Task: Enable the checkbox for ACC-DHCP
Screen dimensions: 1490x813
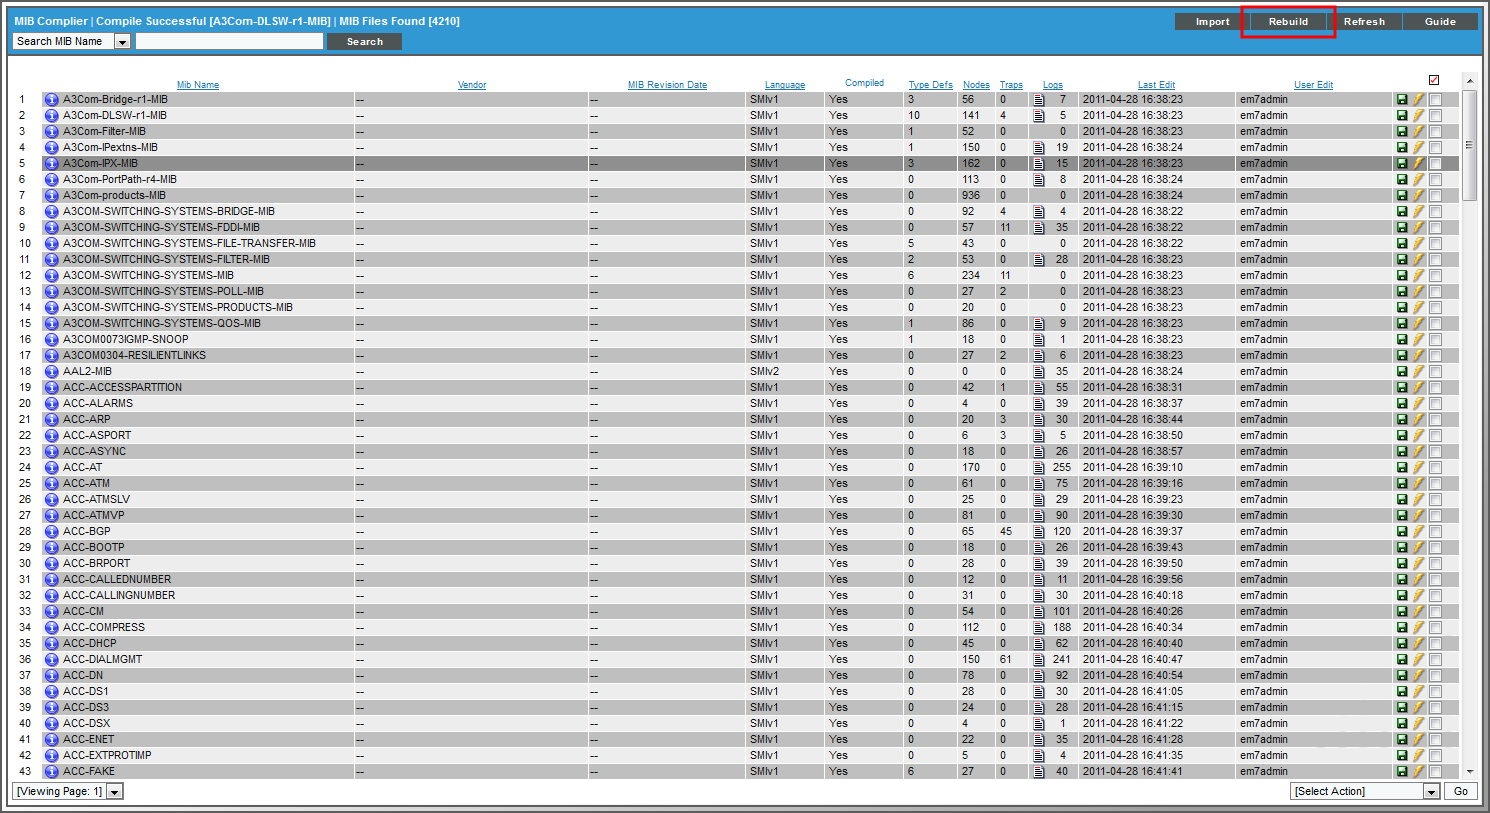Action: click(x=1436, y=643)
